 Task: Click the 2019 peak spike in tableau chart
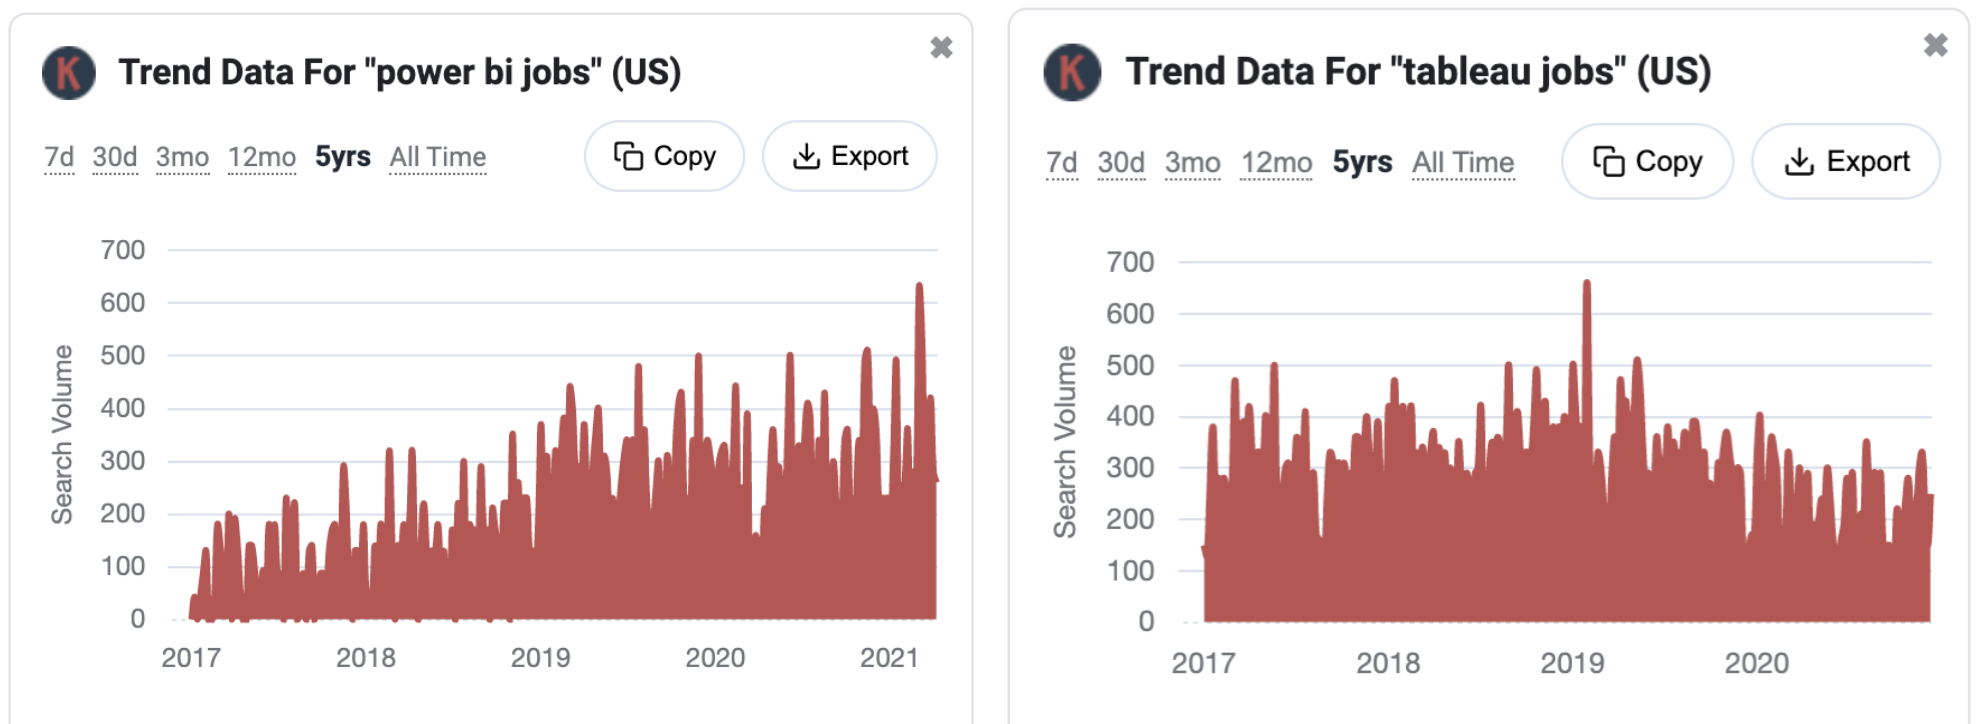pyautogui.click(x=1586, y=285)
